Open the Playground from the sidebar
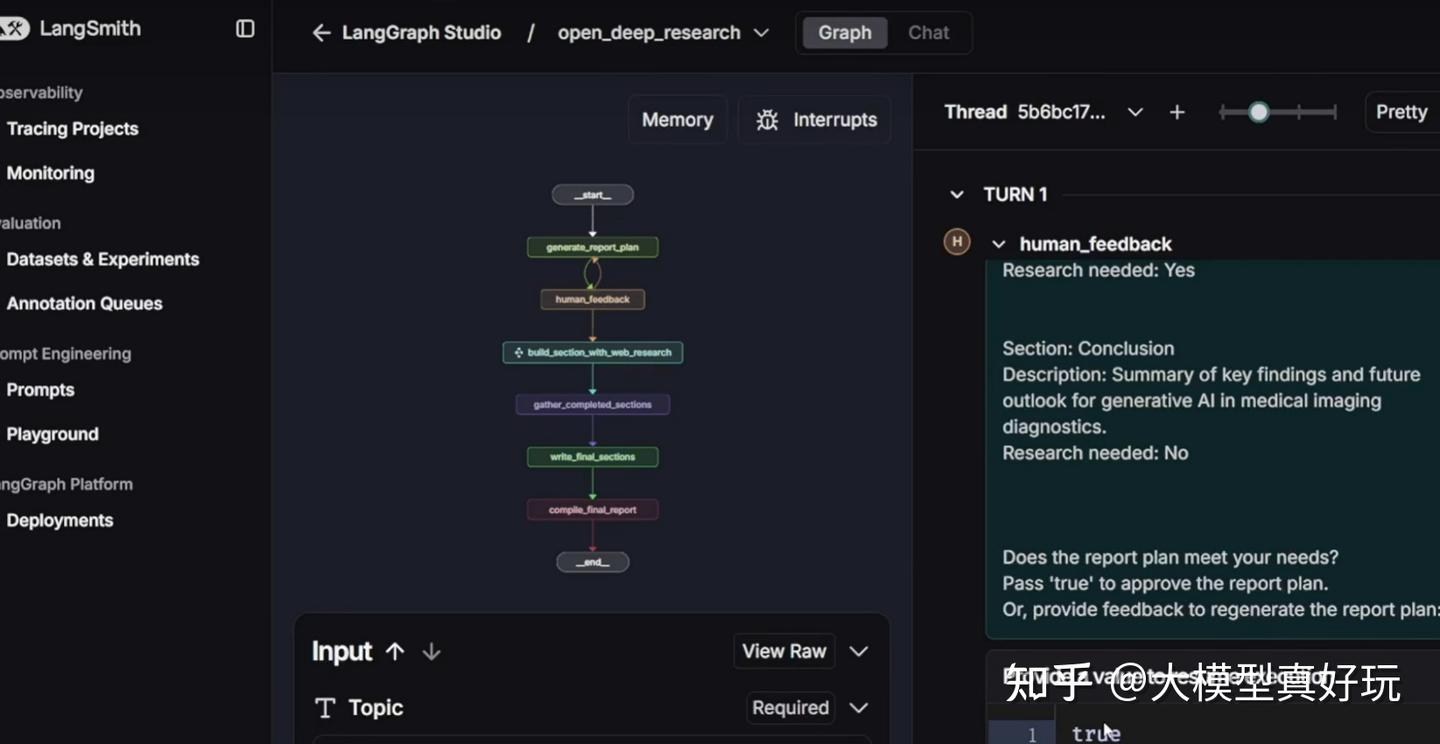Viewport: 1440px width, 744px height. coord(52,433)
